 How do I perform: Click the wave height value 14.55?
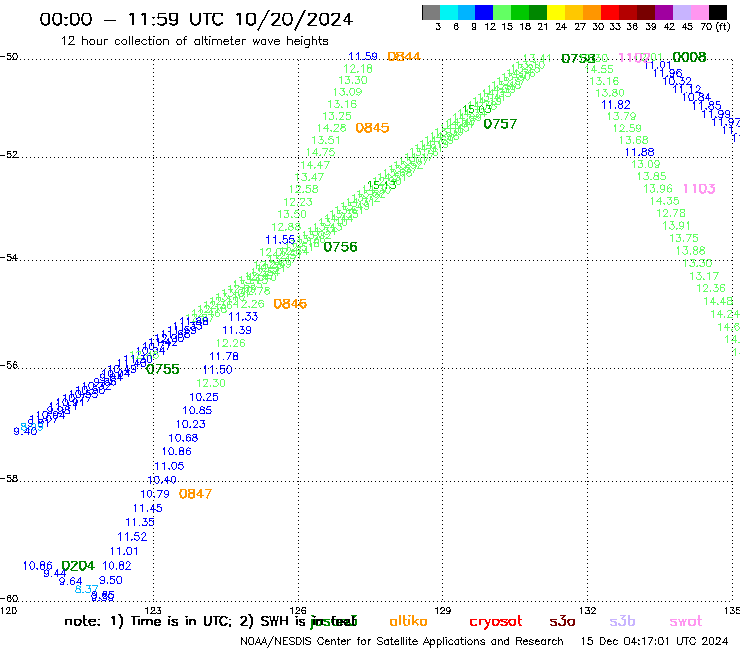pyautogui.click(x=599, y=69)
